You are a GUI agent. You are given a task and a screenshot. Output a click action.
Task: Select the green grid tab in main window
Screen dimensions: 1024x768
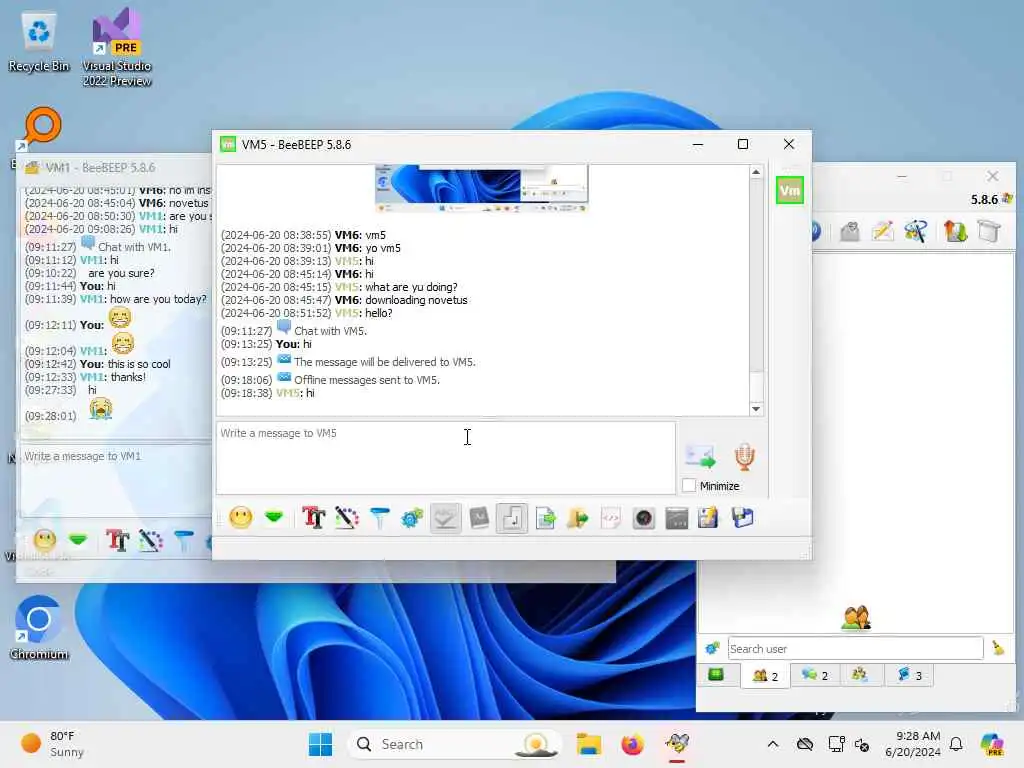click(x=716, y=675)
